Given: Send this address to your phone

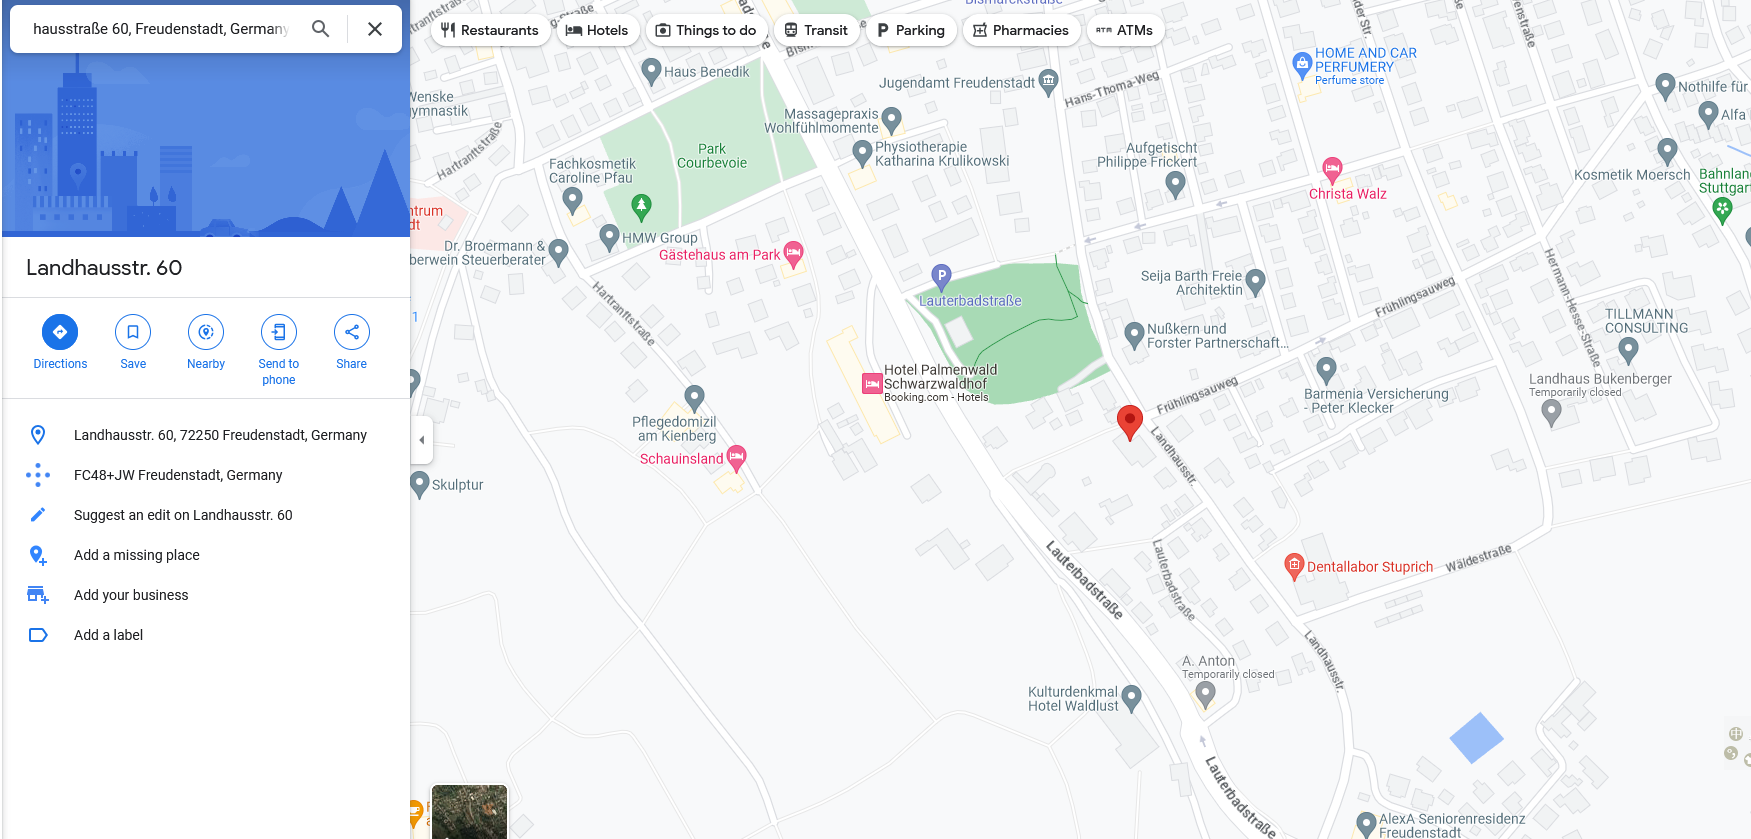Looking at the screenshot, I should coord(279,332).
